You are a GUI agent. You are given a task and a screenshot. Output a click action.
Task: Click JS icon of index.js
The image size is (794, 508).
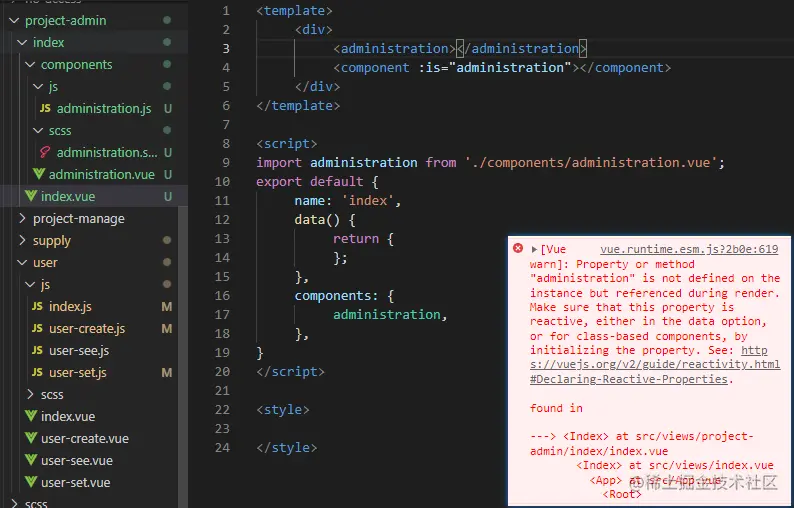pos(37,306)
